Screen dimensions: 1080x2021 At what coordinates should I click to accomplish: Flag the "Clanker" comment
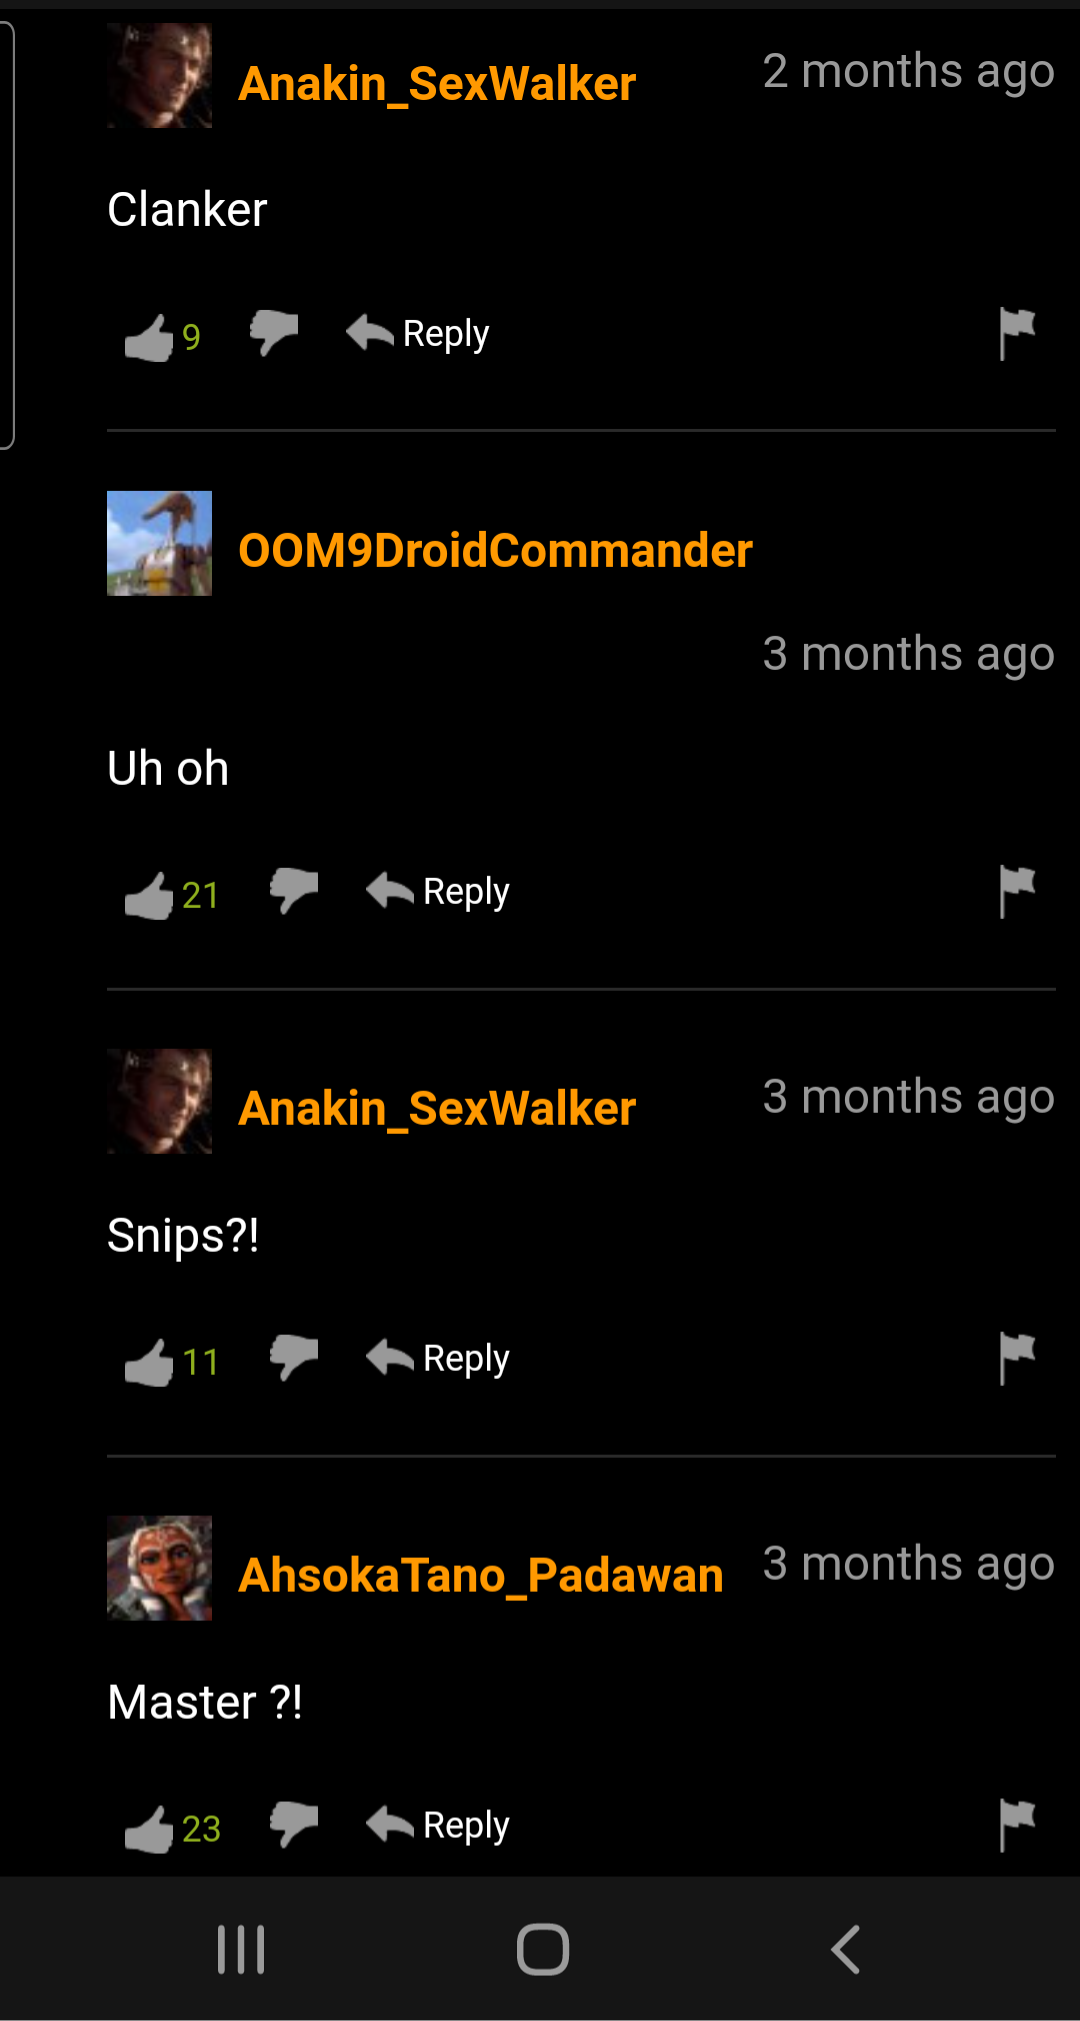point(1017,333)
